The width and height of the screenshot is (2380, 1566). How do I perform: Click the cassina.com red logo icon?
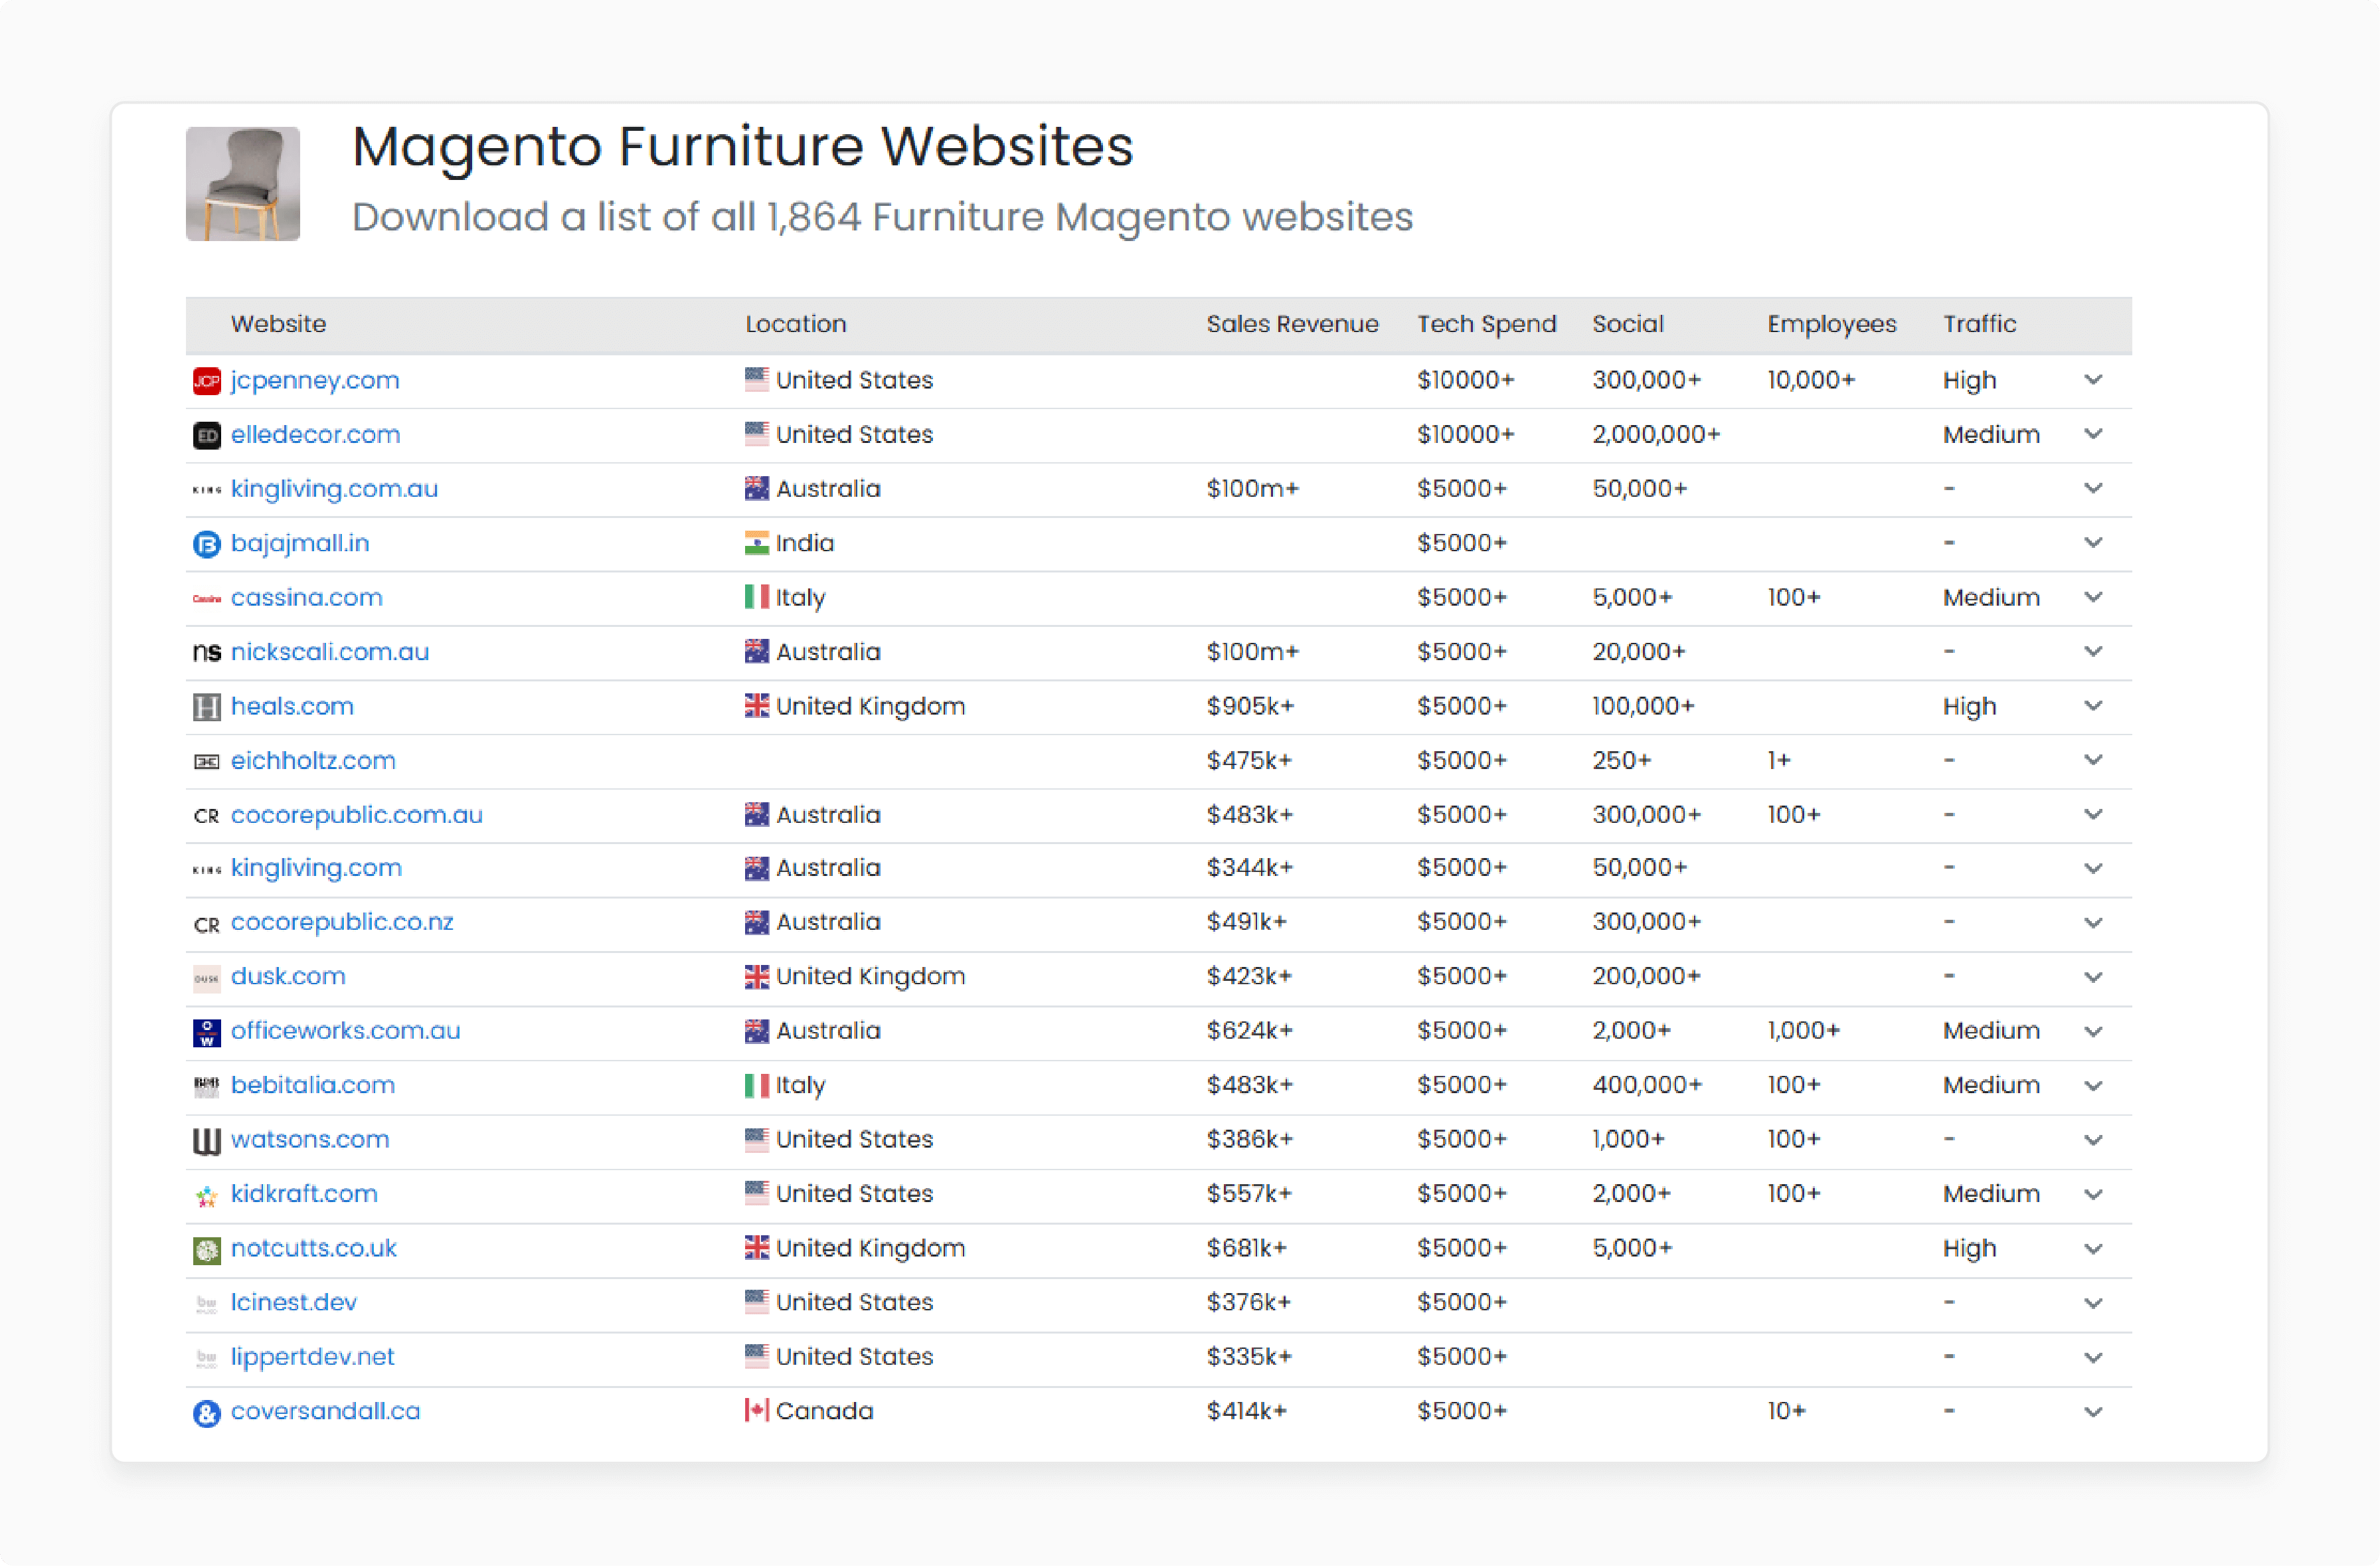[x=206, y=599]
